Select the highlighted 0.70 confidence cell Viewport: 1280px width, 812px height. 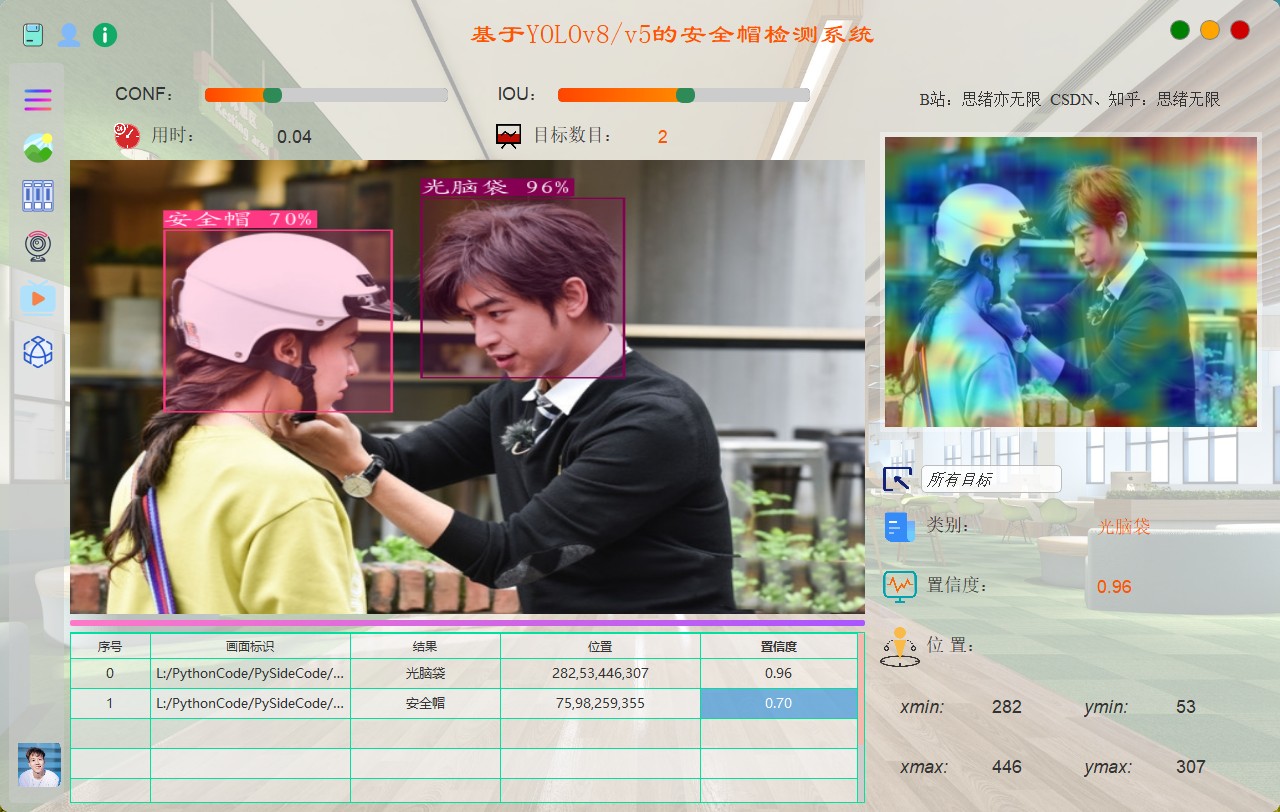coord(779,704)
